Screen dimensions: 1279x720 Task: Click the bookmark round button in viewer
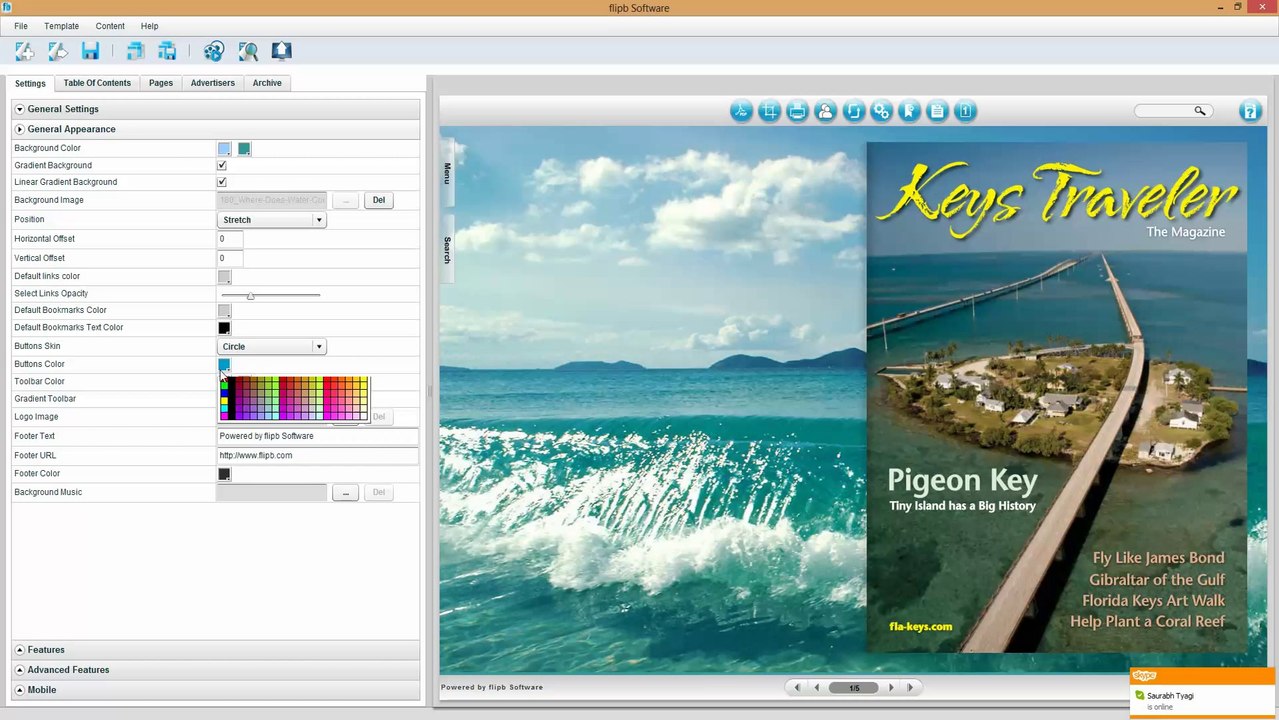[909, 111]
